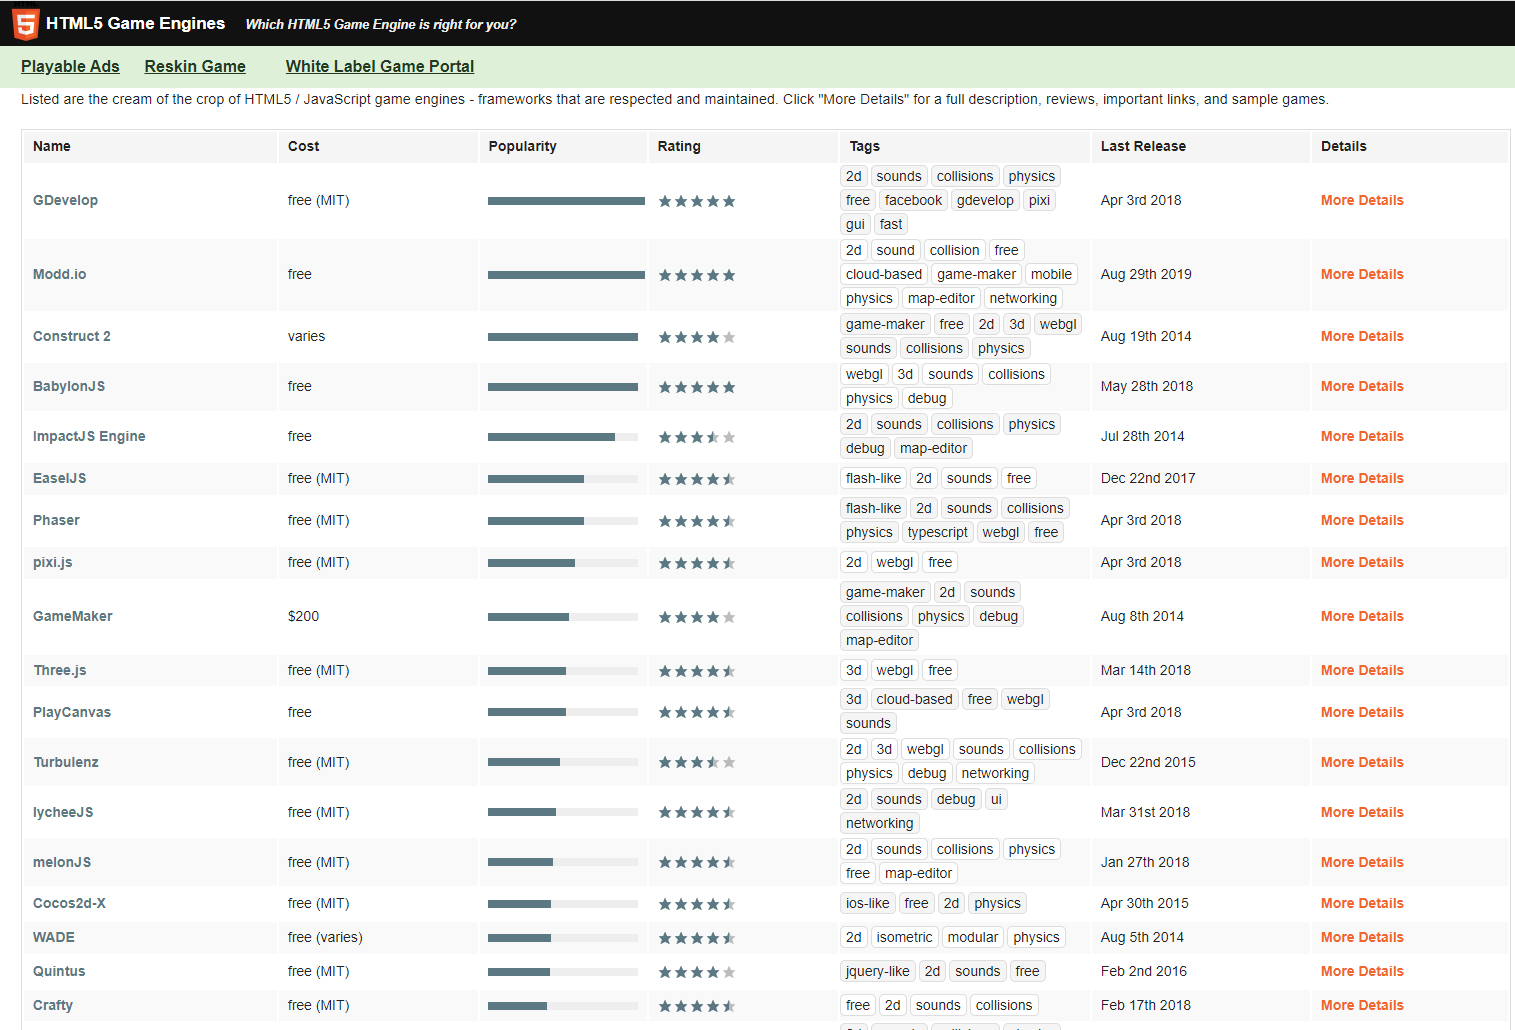The height and width of the screenshot is (1030, 1515).
Task: Click More Details for Construct 2
Action: (x=1362, y=336)
